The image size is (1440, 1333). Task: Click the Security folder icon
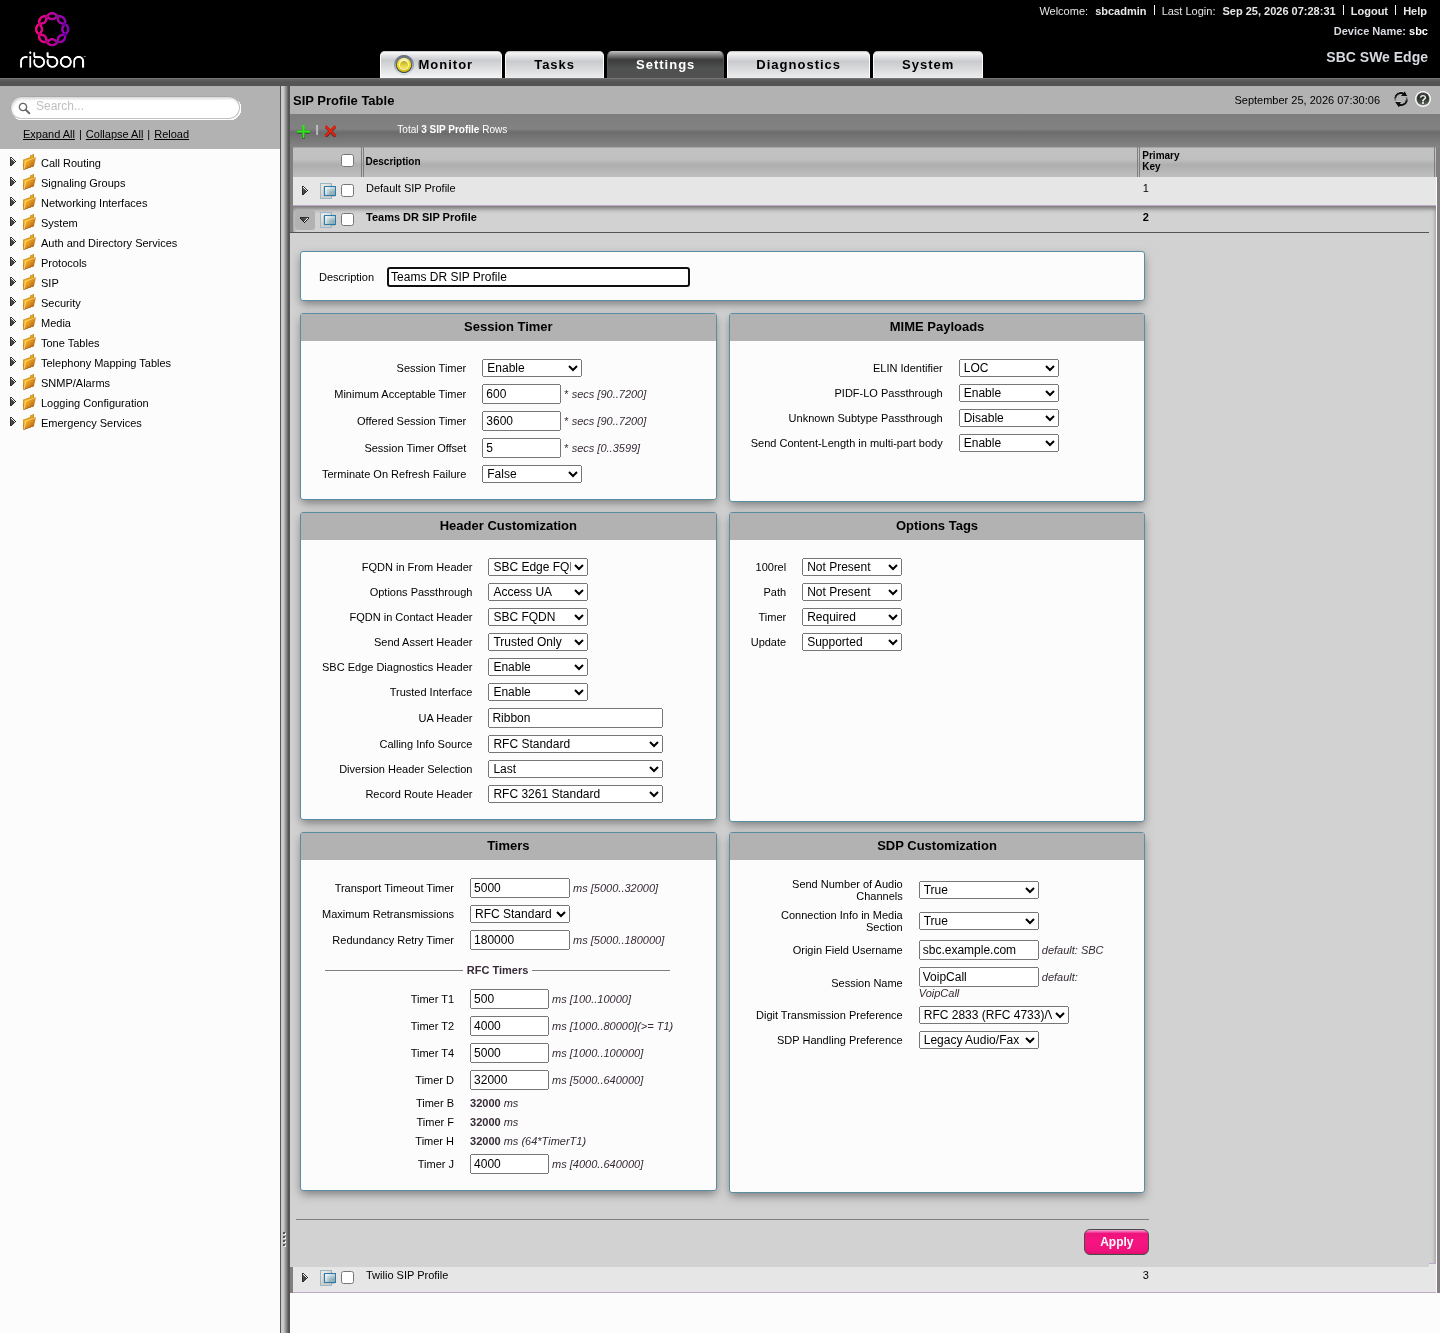[x=29, y=302]
